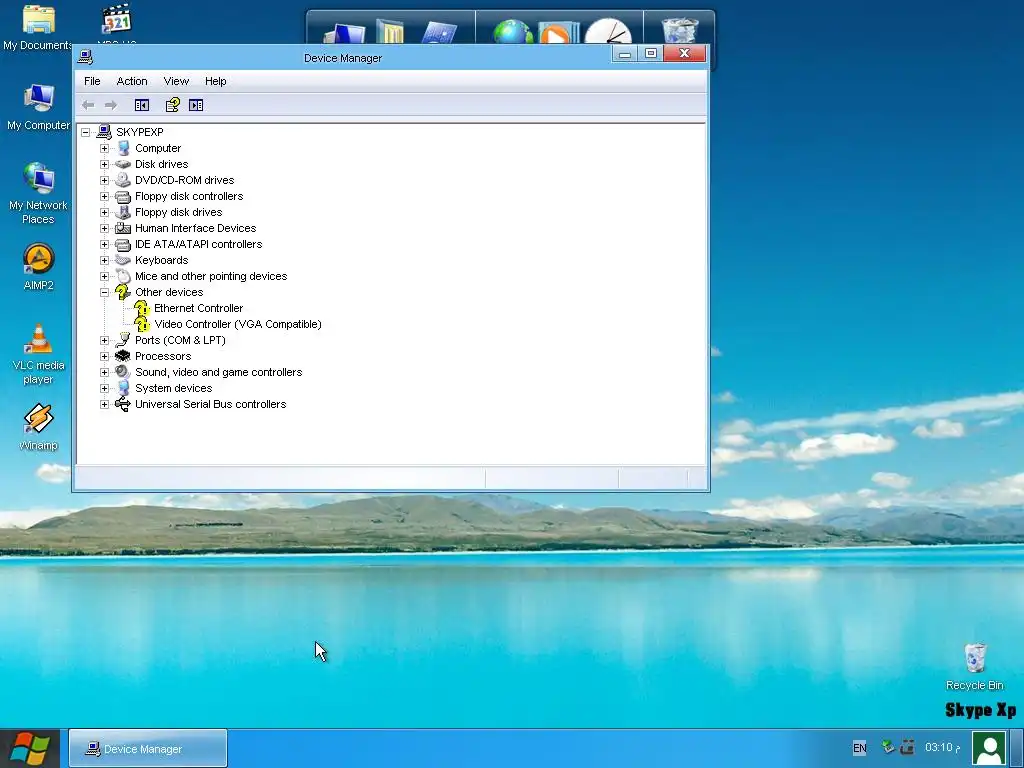This screenshot has height=768, width=1024.
Task: Click the toolbar icon with yellow question mark
Action: [172, 105]
